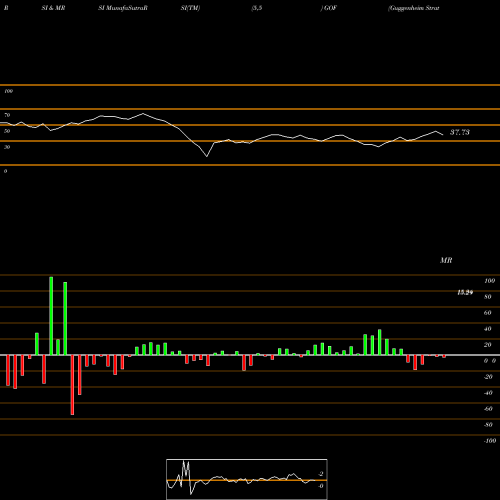Viewport: 500px width, 500px height.
Task: Click the 30 level label on RSI axis
Action: [7, 147]
